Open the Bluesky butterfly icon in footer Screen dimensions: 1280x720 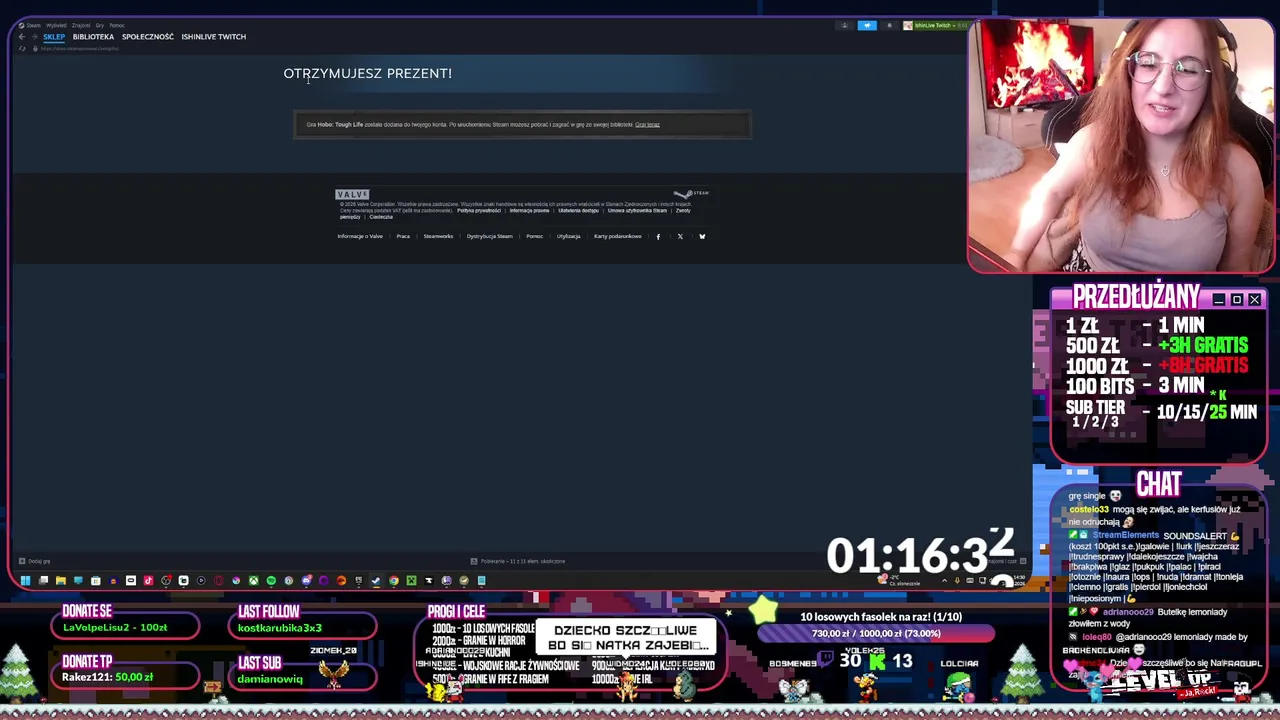[702, 236]
